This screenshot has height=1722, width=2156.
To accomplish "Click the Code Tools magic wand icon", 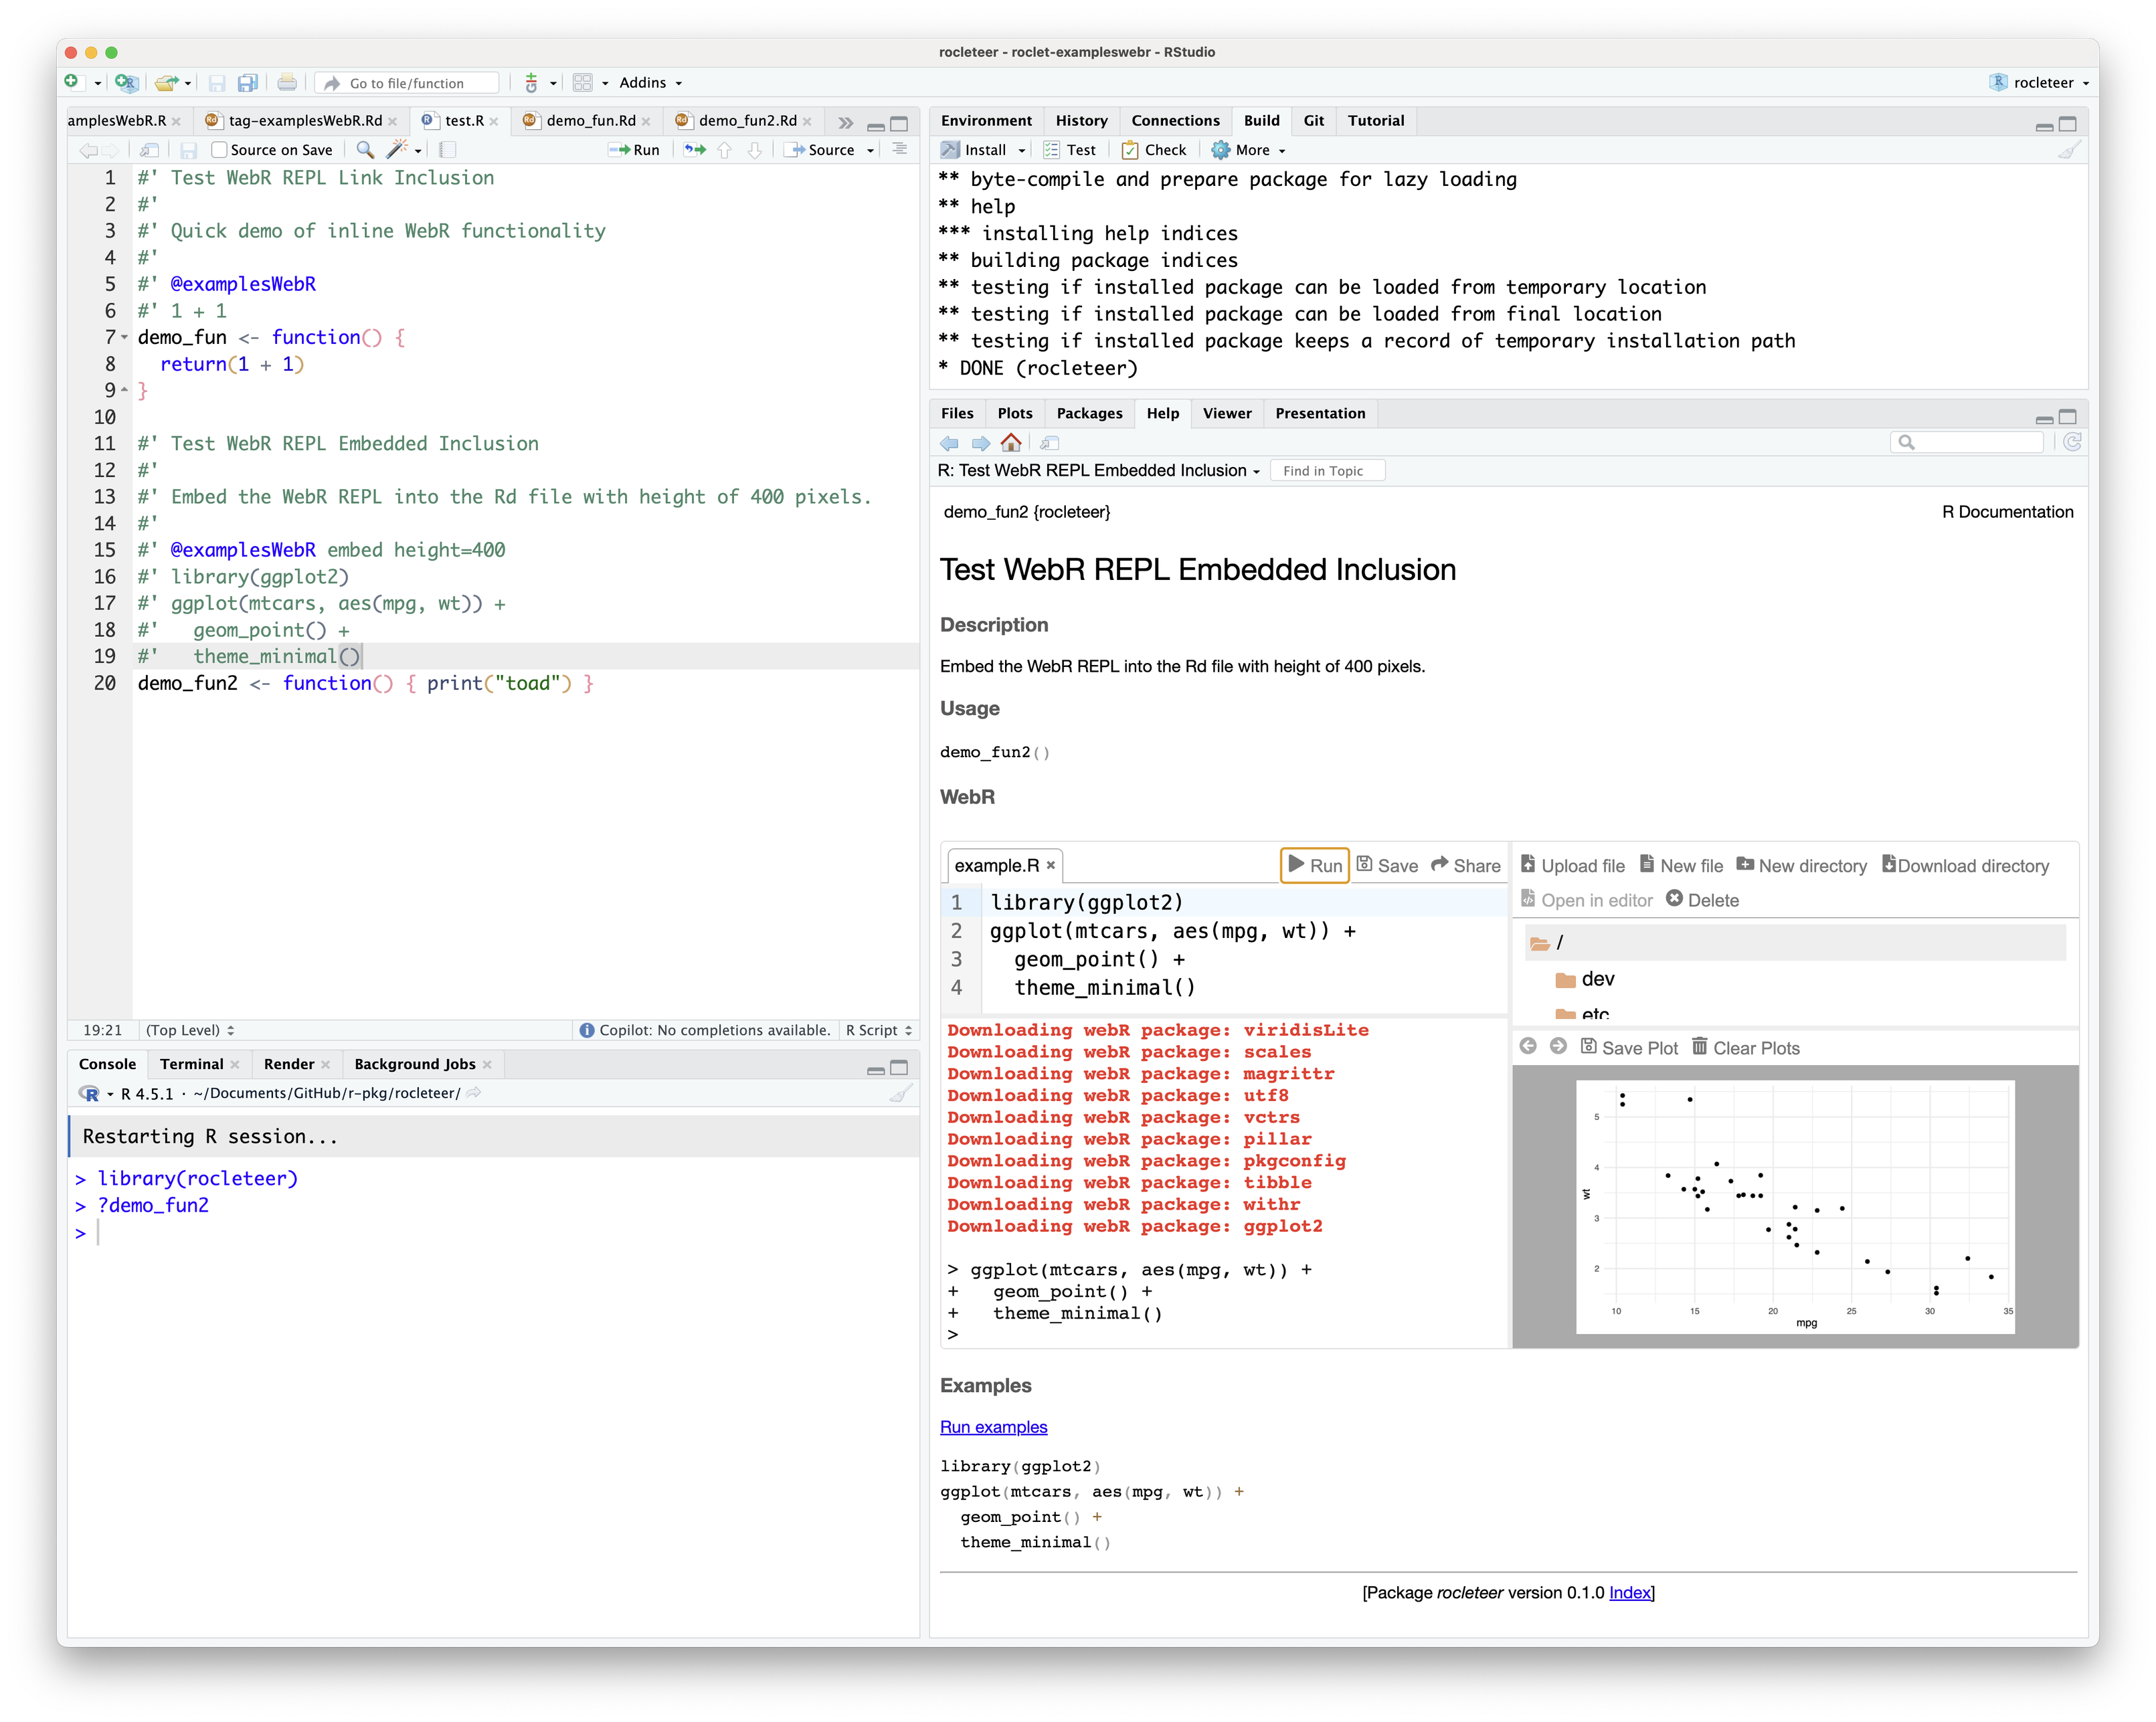I will (x=397, y=149).
